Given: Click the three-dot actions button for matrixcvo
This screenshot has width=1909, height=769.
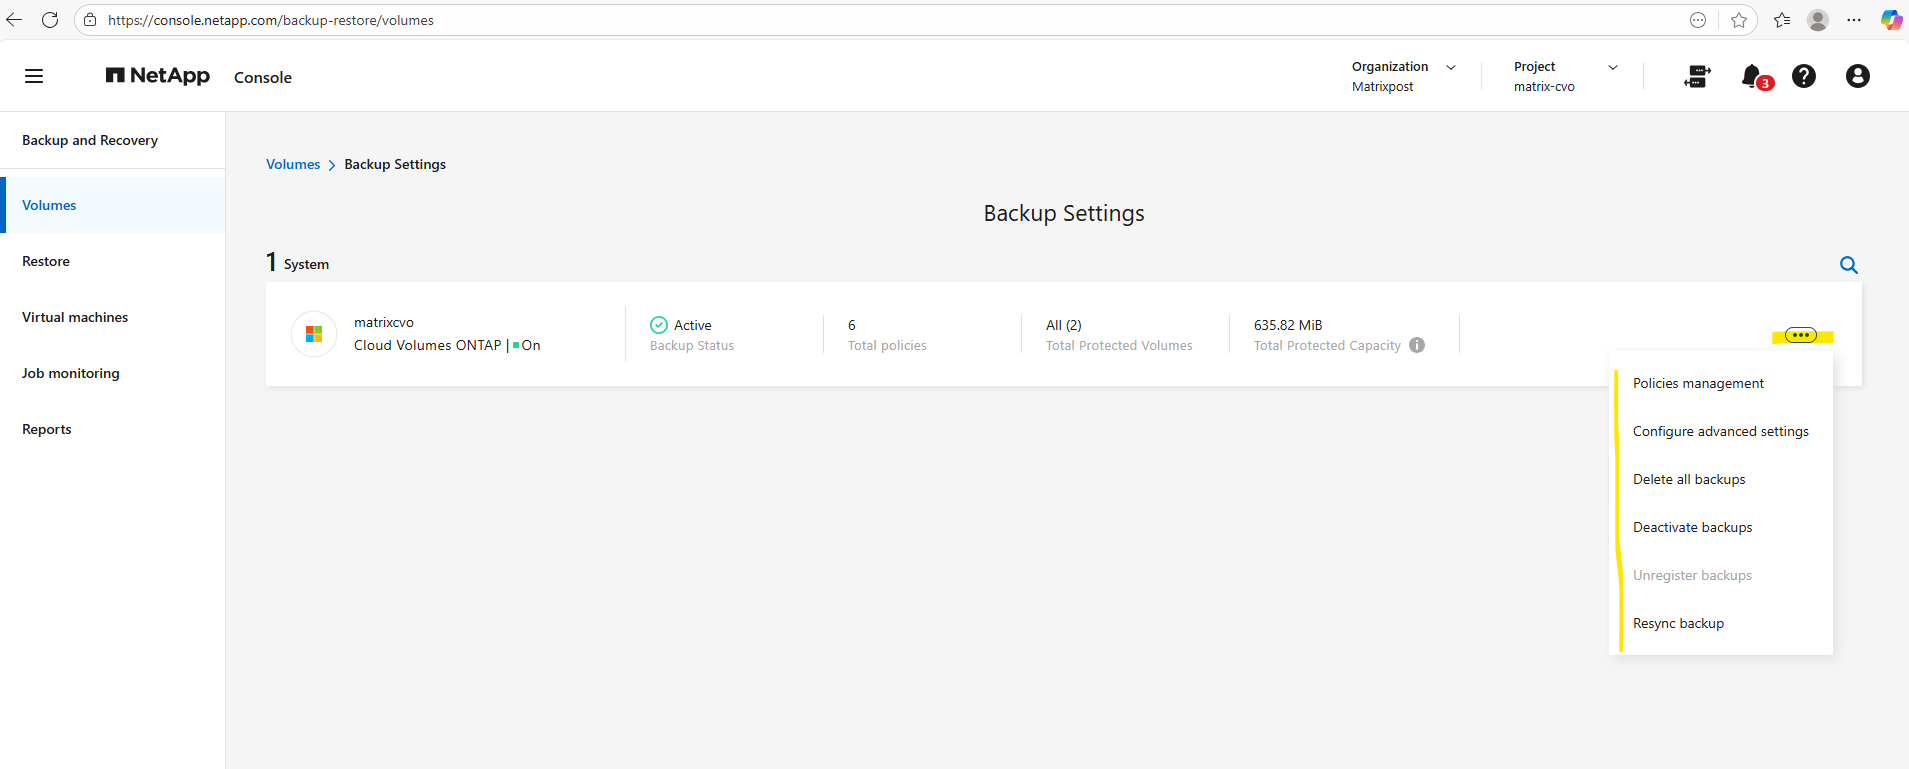Looking at the screenshot, I should [1800, 336].
